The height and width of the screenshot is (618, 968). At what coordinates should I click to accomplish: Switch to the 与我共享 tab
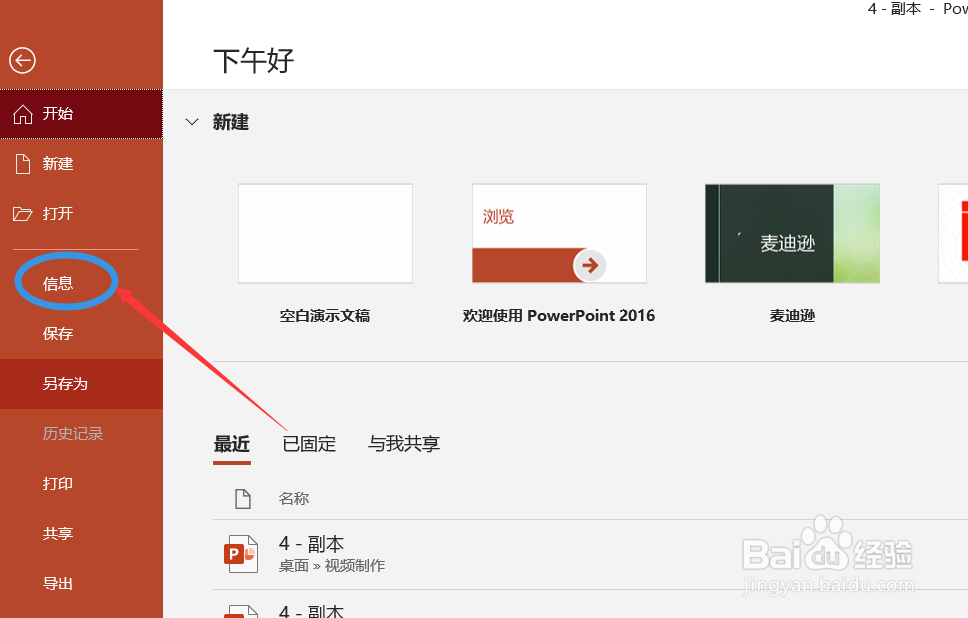pyautogui.click(x=404, y=444)
